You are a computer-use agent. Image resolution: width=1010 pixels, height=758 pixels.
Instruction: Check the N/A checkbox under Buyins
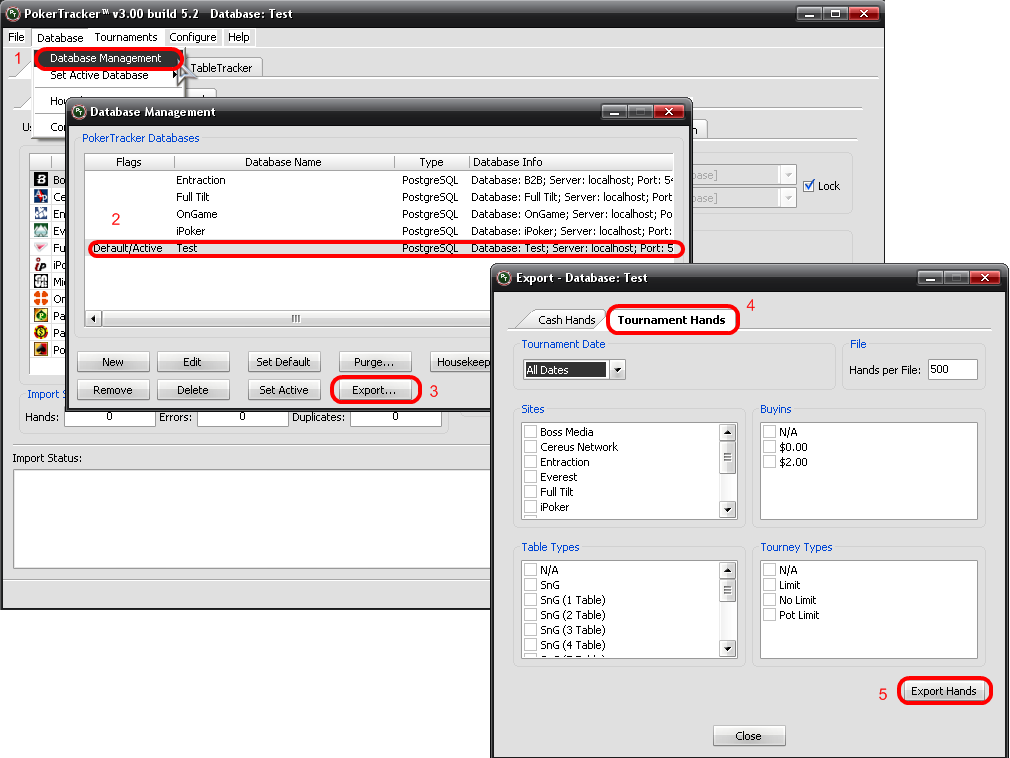(769, 431)
